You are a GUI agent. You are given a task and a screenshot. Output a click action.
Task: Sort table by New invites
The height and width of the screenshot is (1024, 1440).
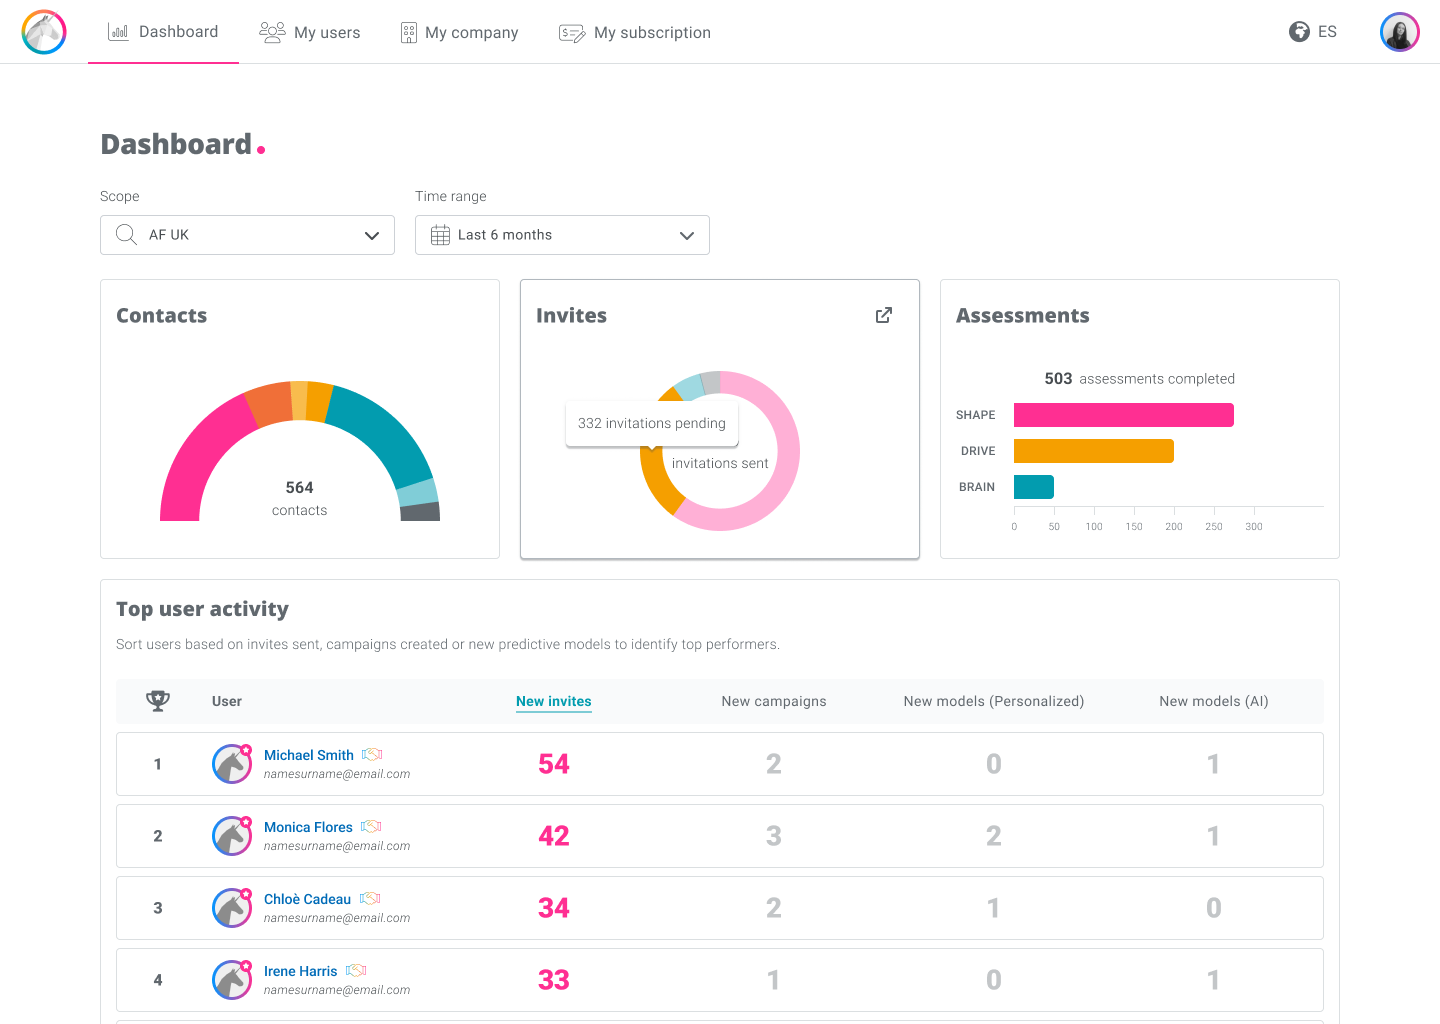click(554, 701)
